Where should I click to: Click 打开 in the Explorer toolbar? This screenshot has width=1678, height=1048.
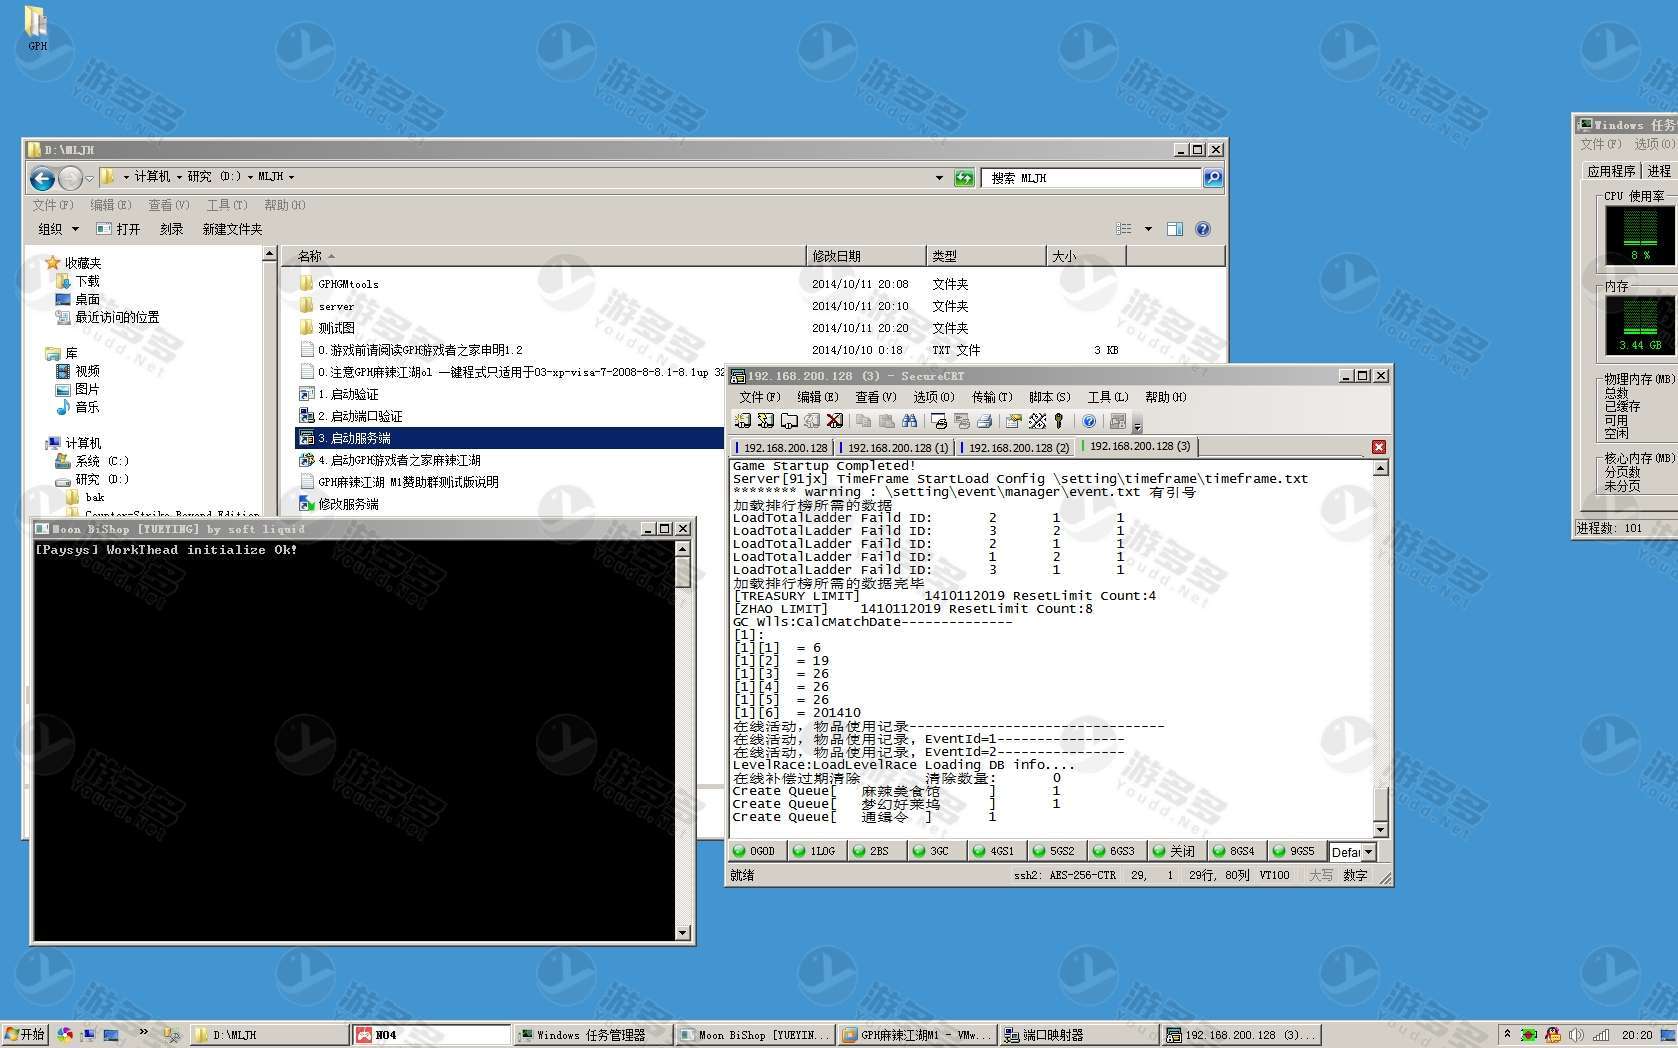point(118,229)
